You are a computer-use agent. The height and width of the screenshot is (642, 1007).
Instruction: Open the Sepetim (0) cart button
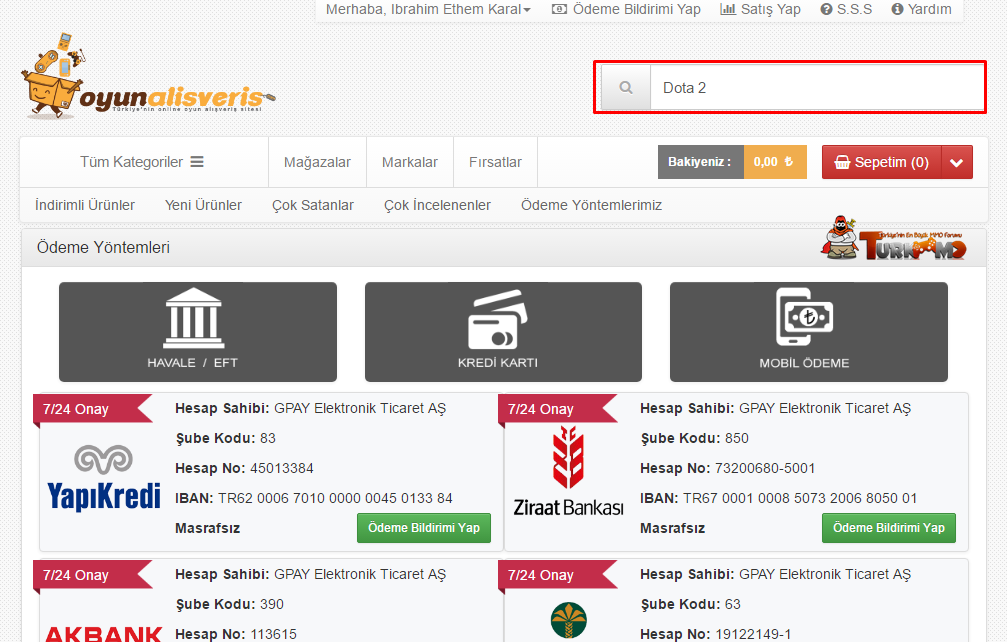(882, 162)
